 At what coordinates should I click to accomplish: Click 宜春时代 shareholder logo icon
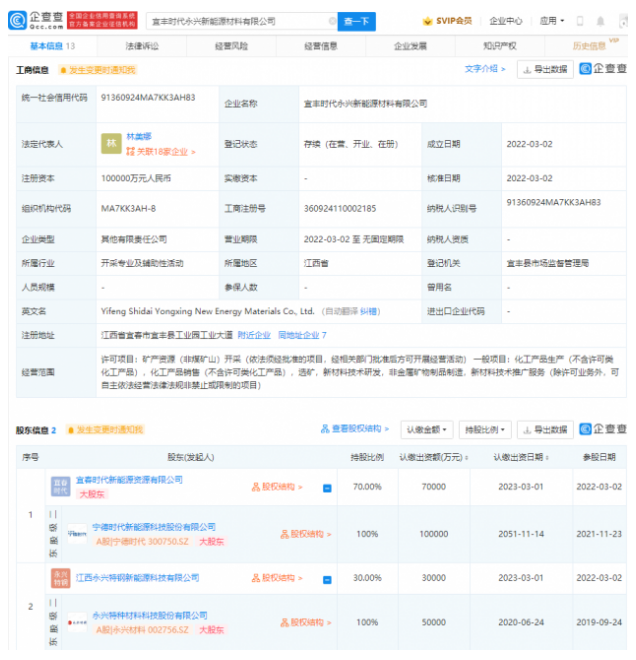(x=61, y=487)
